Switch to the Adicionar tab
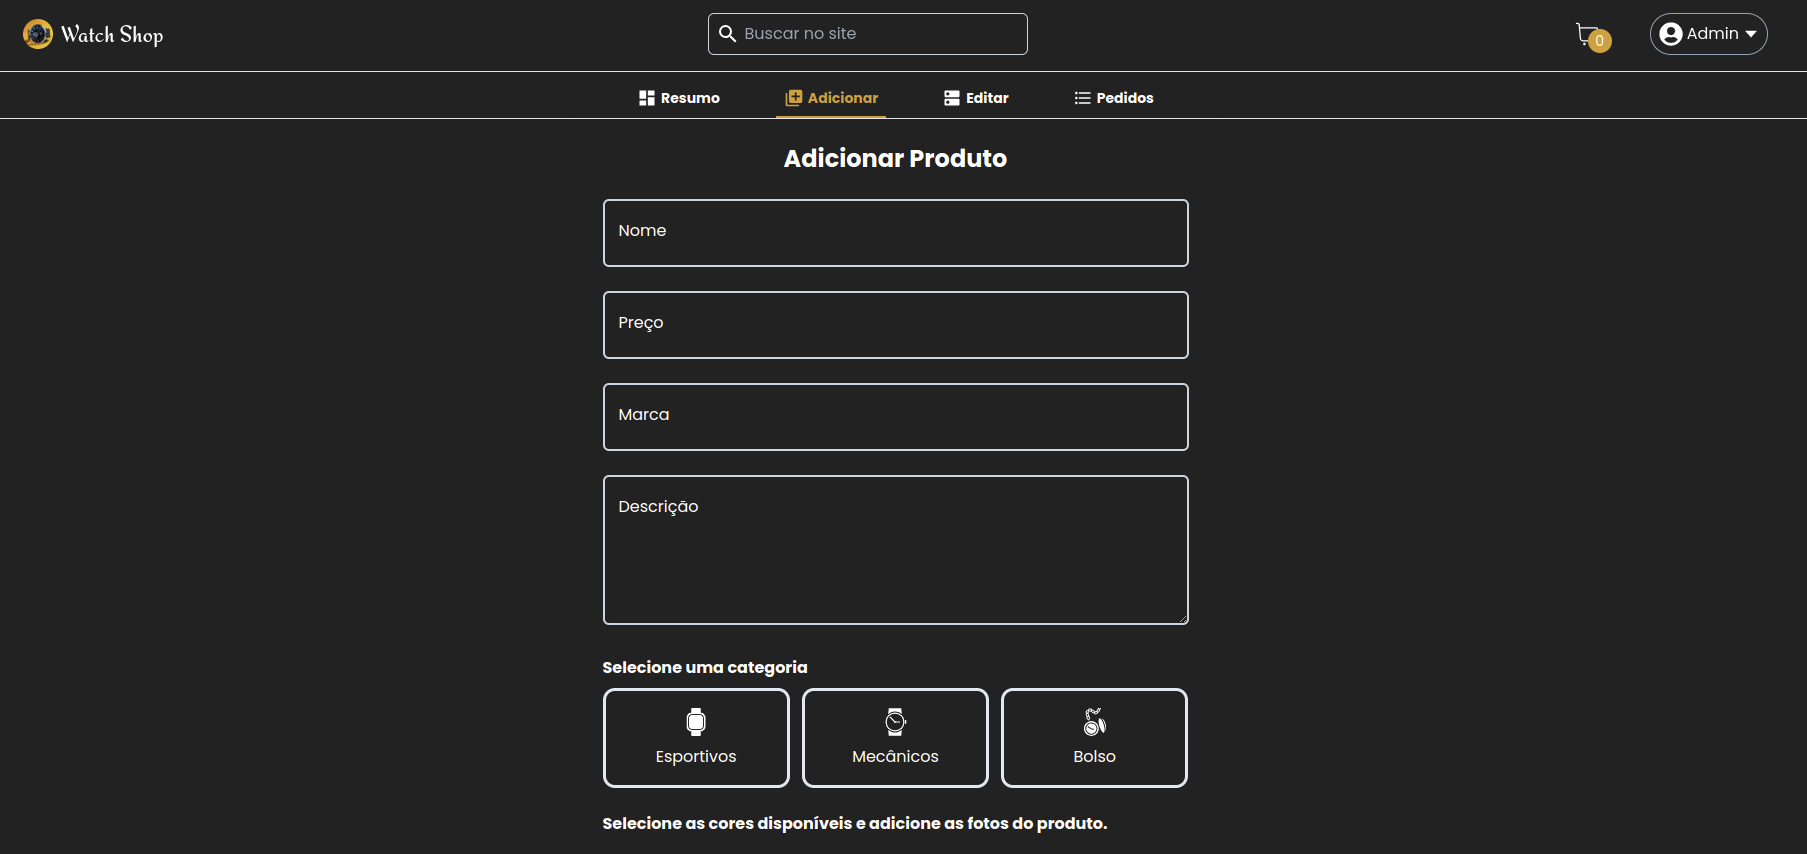1807x854 pixels. coord(831,98)
